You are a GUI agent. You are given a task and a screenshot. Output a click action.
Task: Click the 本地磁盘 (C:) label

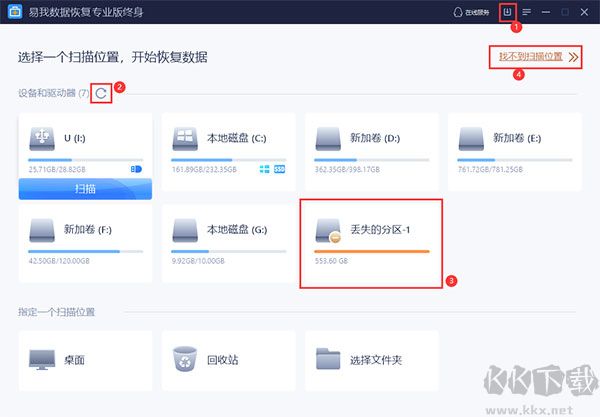pyautogui.click(x=236, y=138)
